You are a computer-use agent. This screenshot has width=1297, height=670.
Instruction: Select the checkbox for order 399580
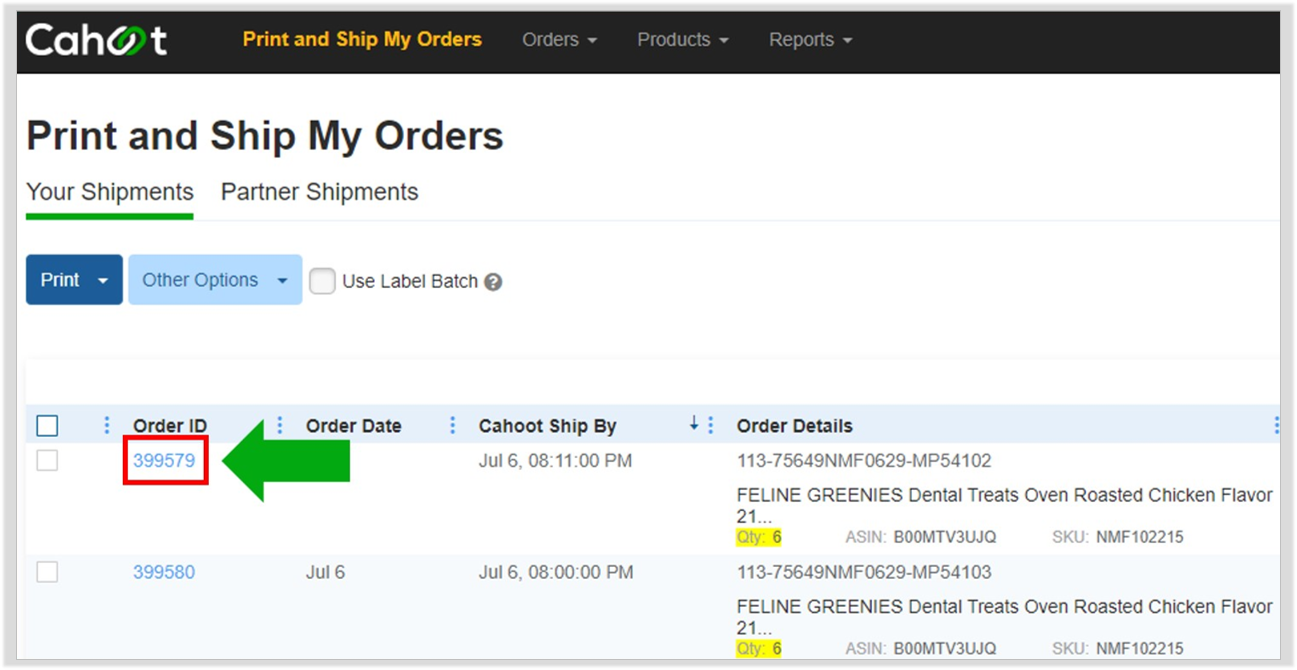[47, 572]
